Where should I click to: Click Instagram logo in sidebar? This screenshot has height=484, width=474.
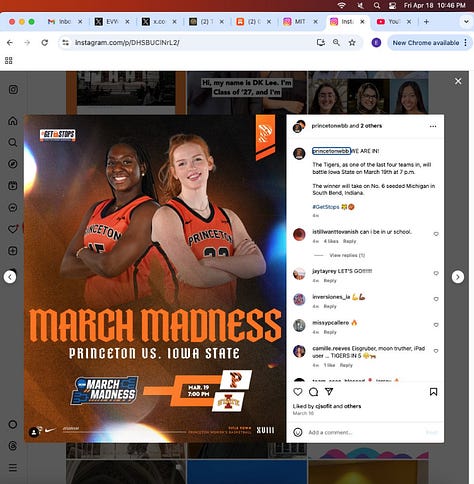[13, 89]
